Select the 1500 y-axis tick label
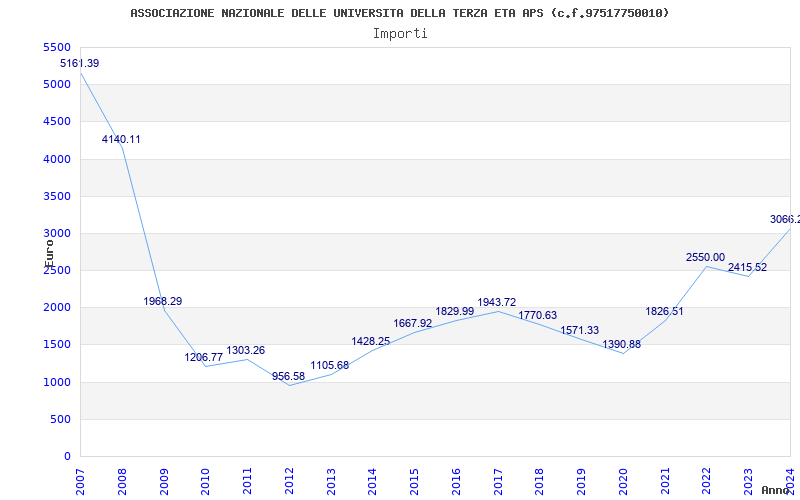800x500 pixels. pos(57,344)
